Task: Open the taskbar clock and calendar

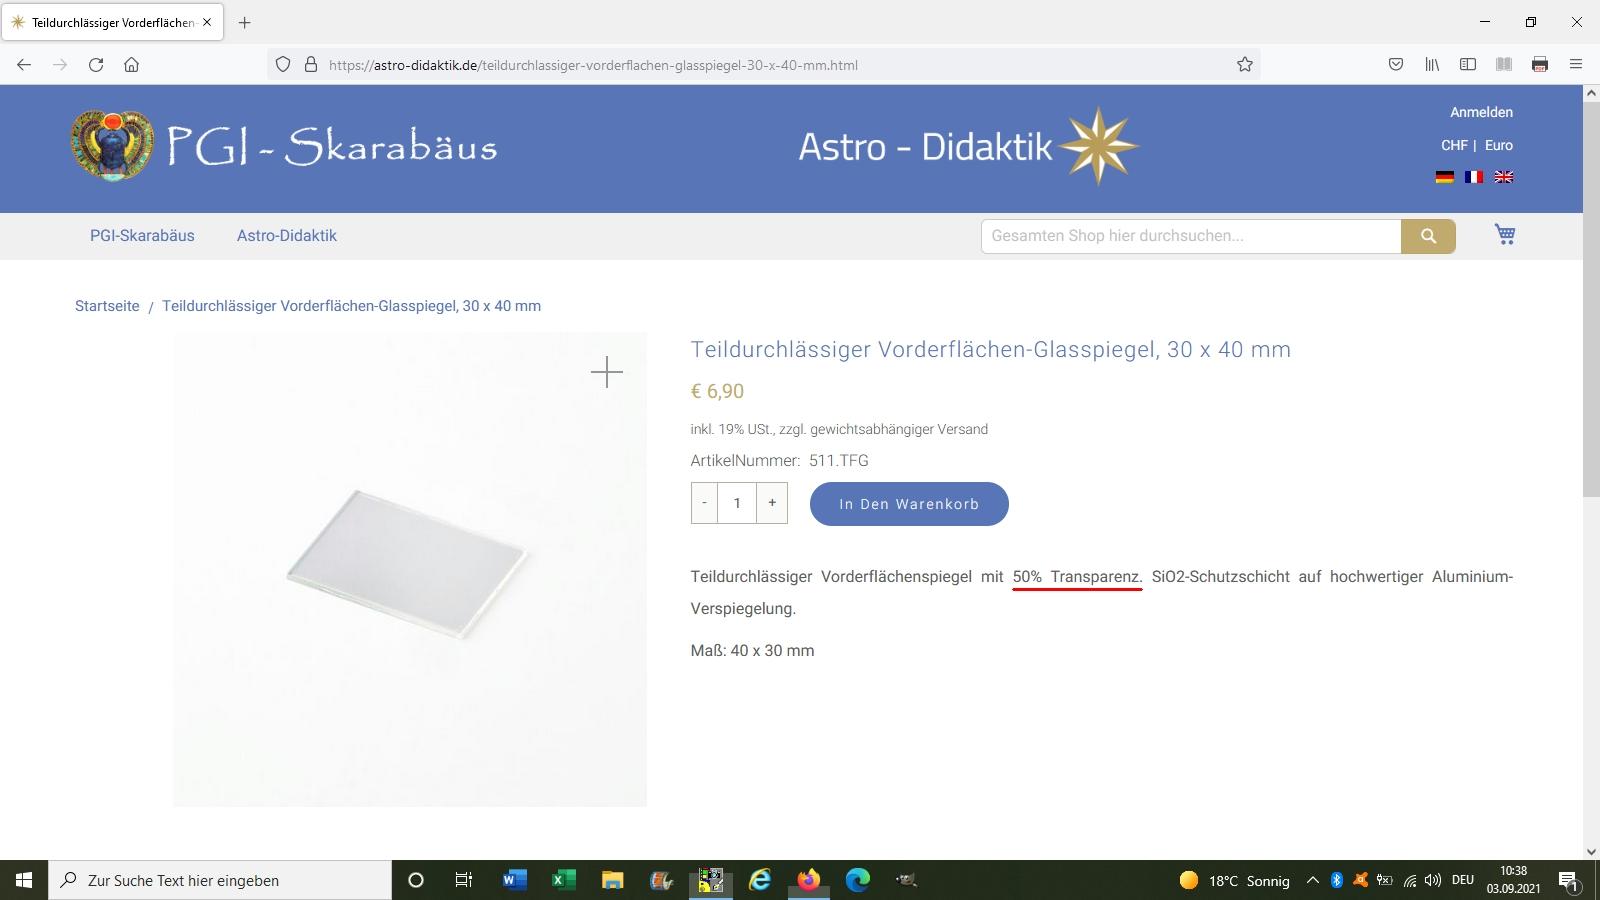Action: 1513,880
